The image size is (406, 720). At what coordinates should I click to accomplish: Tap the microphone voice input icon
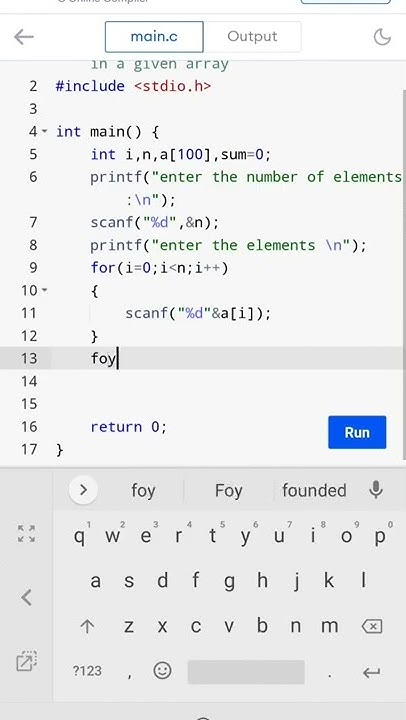point(376,490)
